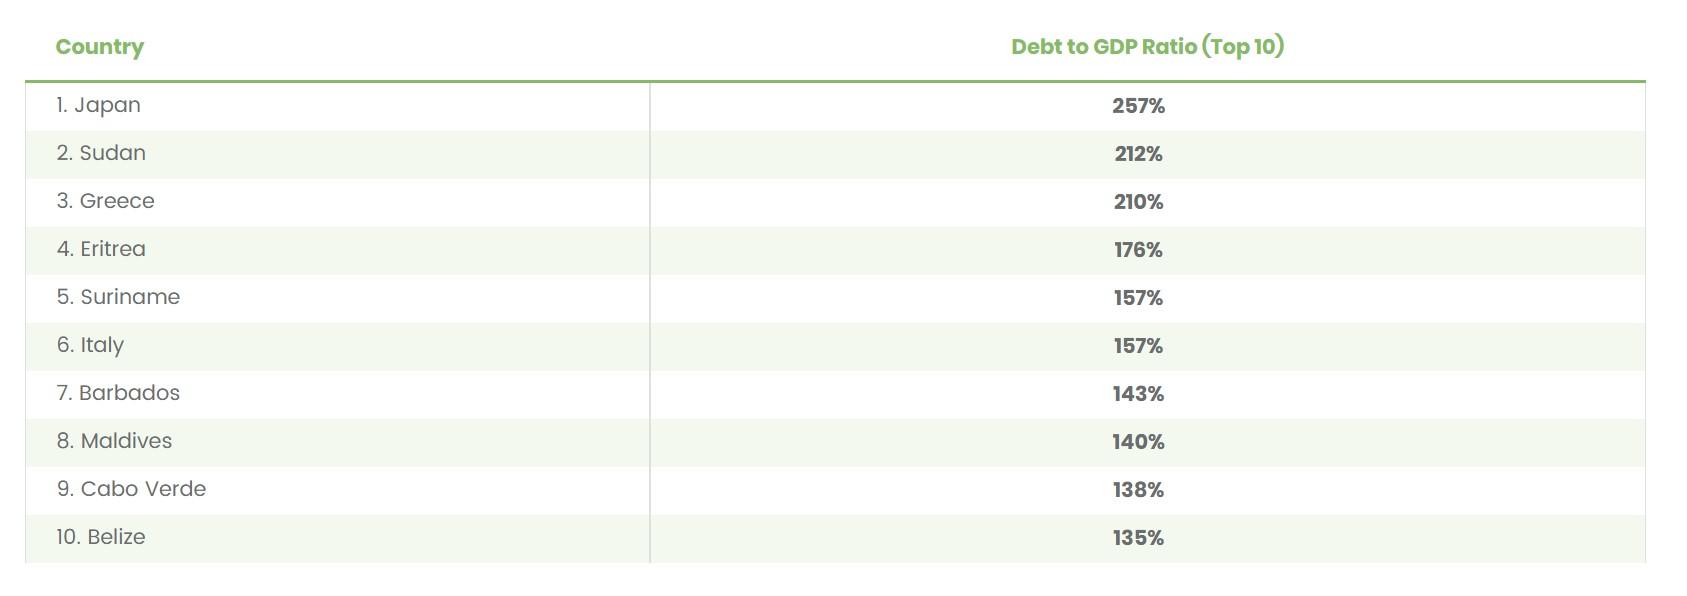Select Maldives' 140% ratio value
Image resolution: width=1687 pixels, height=596 pixels.
[1138, 442]
